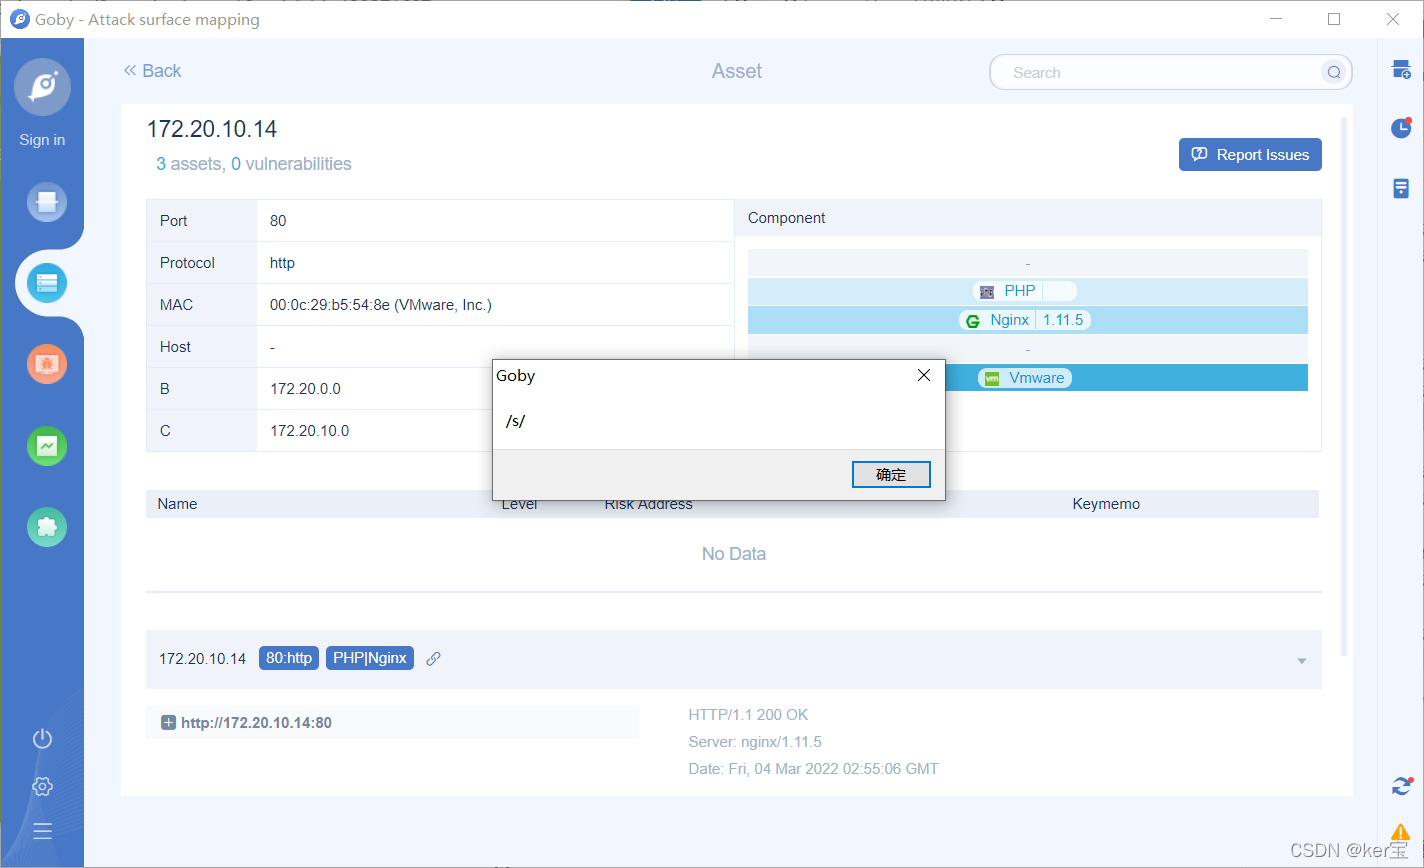Expand the http://172.20.10.14:80 tree entry
The image size is (1424, 868).
(x=169, y=723)
